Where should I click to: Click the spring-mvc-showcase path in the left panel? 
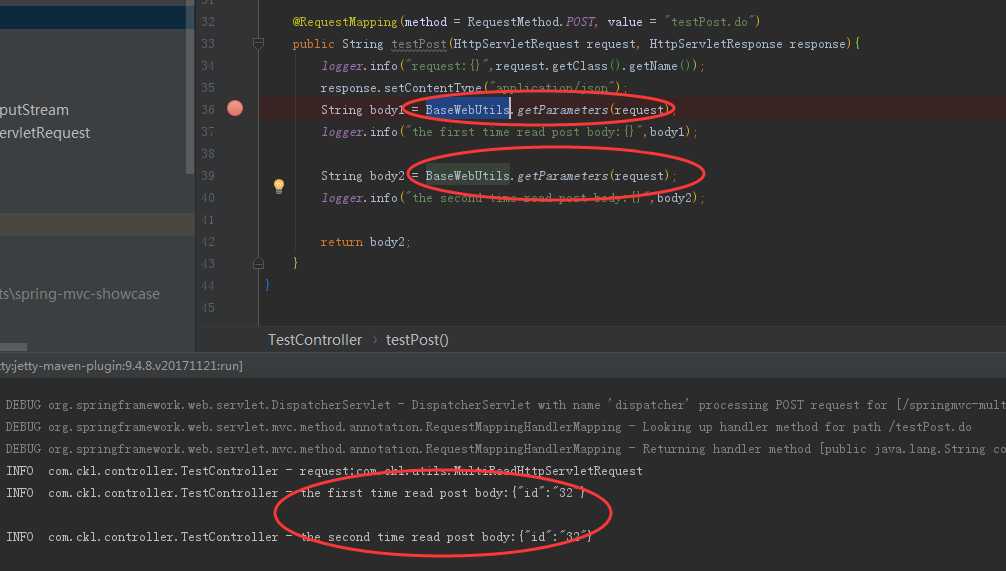(x=80, y=294)
